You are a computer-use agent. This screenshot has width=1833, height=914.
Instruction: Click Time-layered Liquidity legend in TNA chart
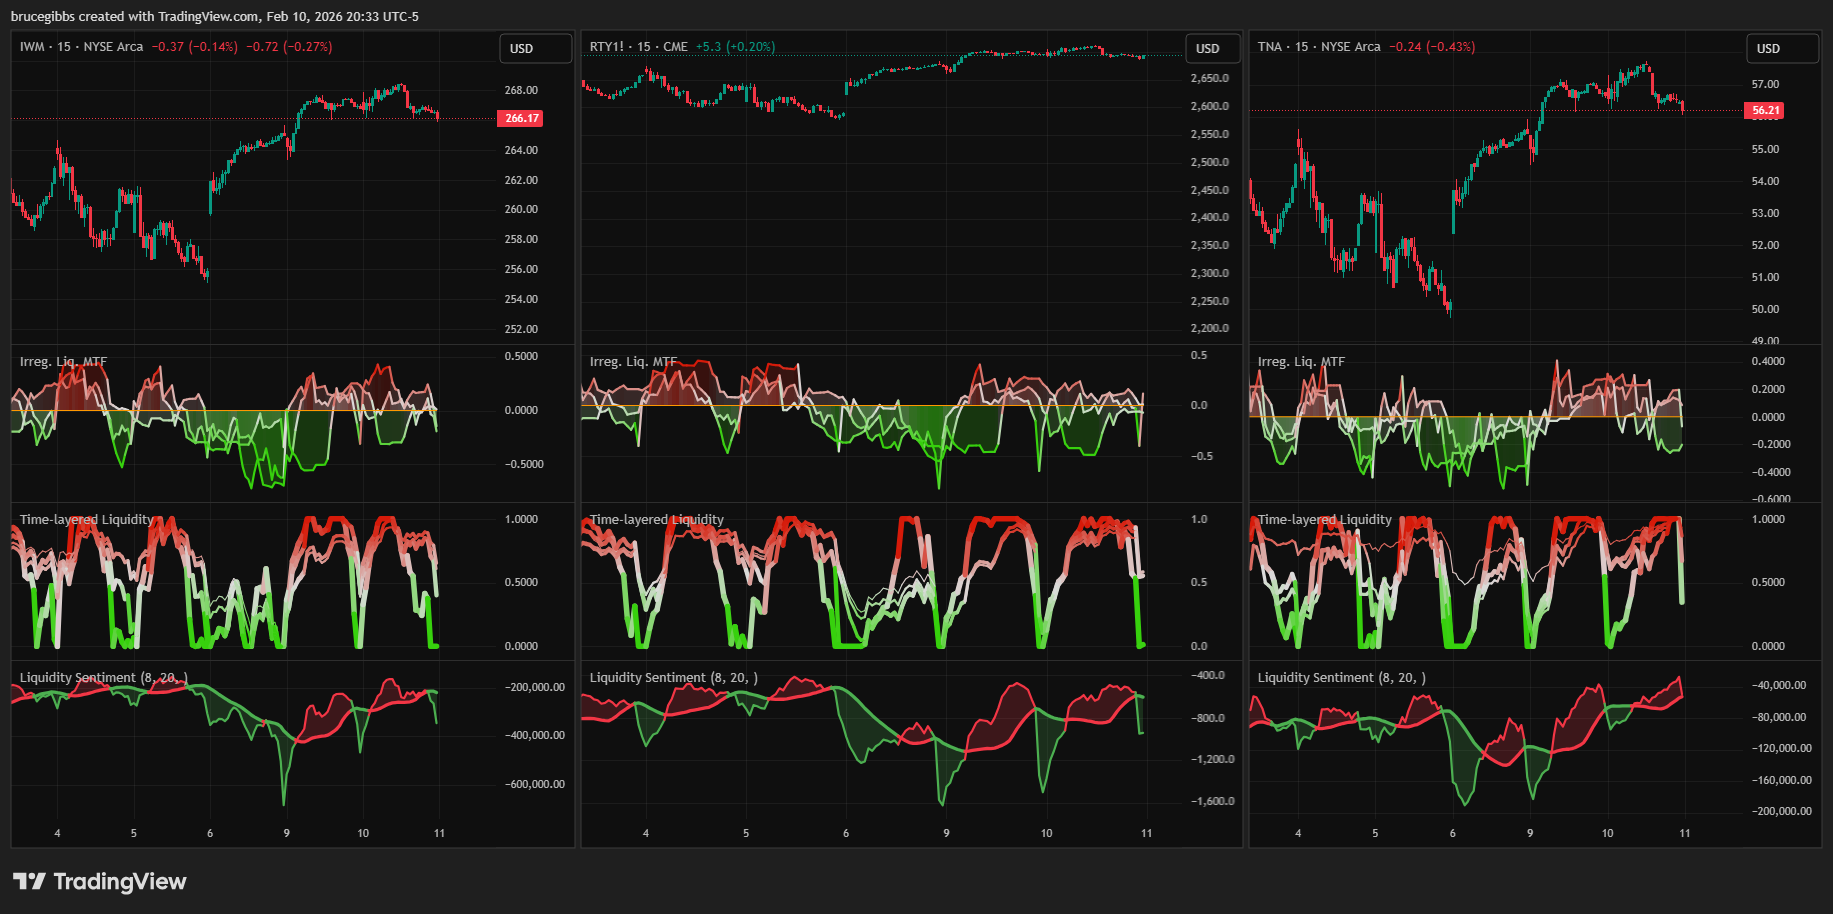point(1325,520)
